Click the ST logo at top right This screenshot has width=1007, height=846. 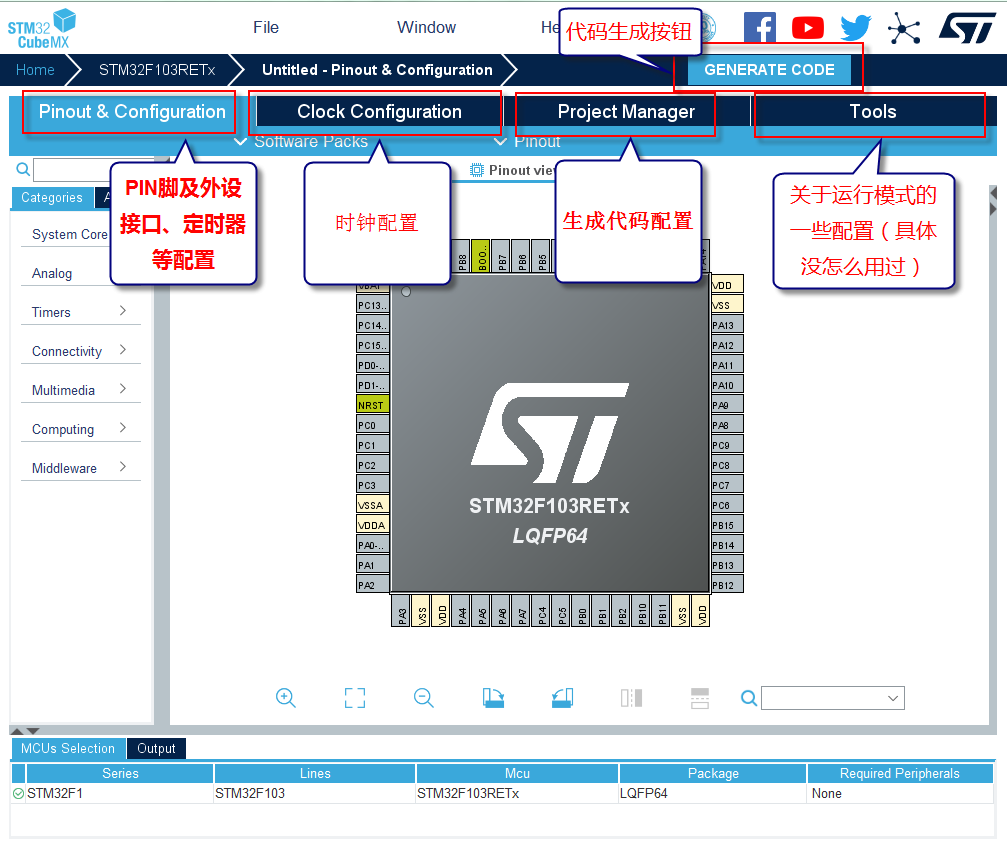pyautogui.click(x=967, y=28)
